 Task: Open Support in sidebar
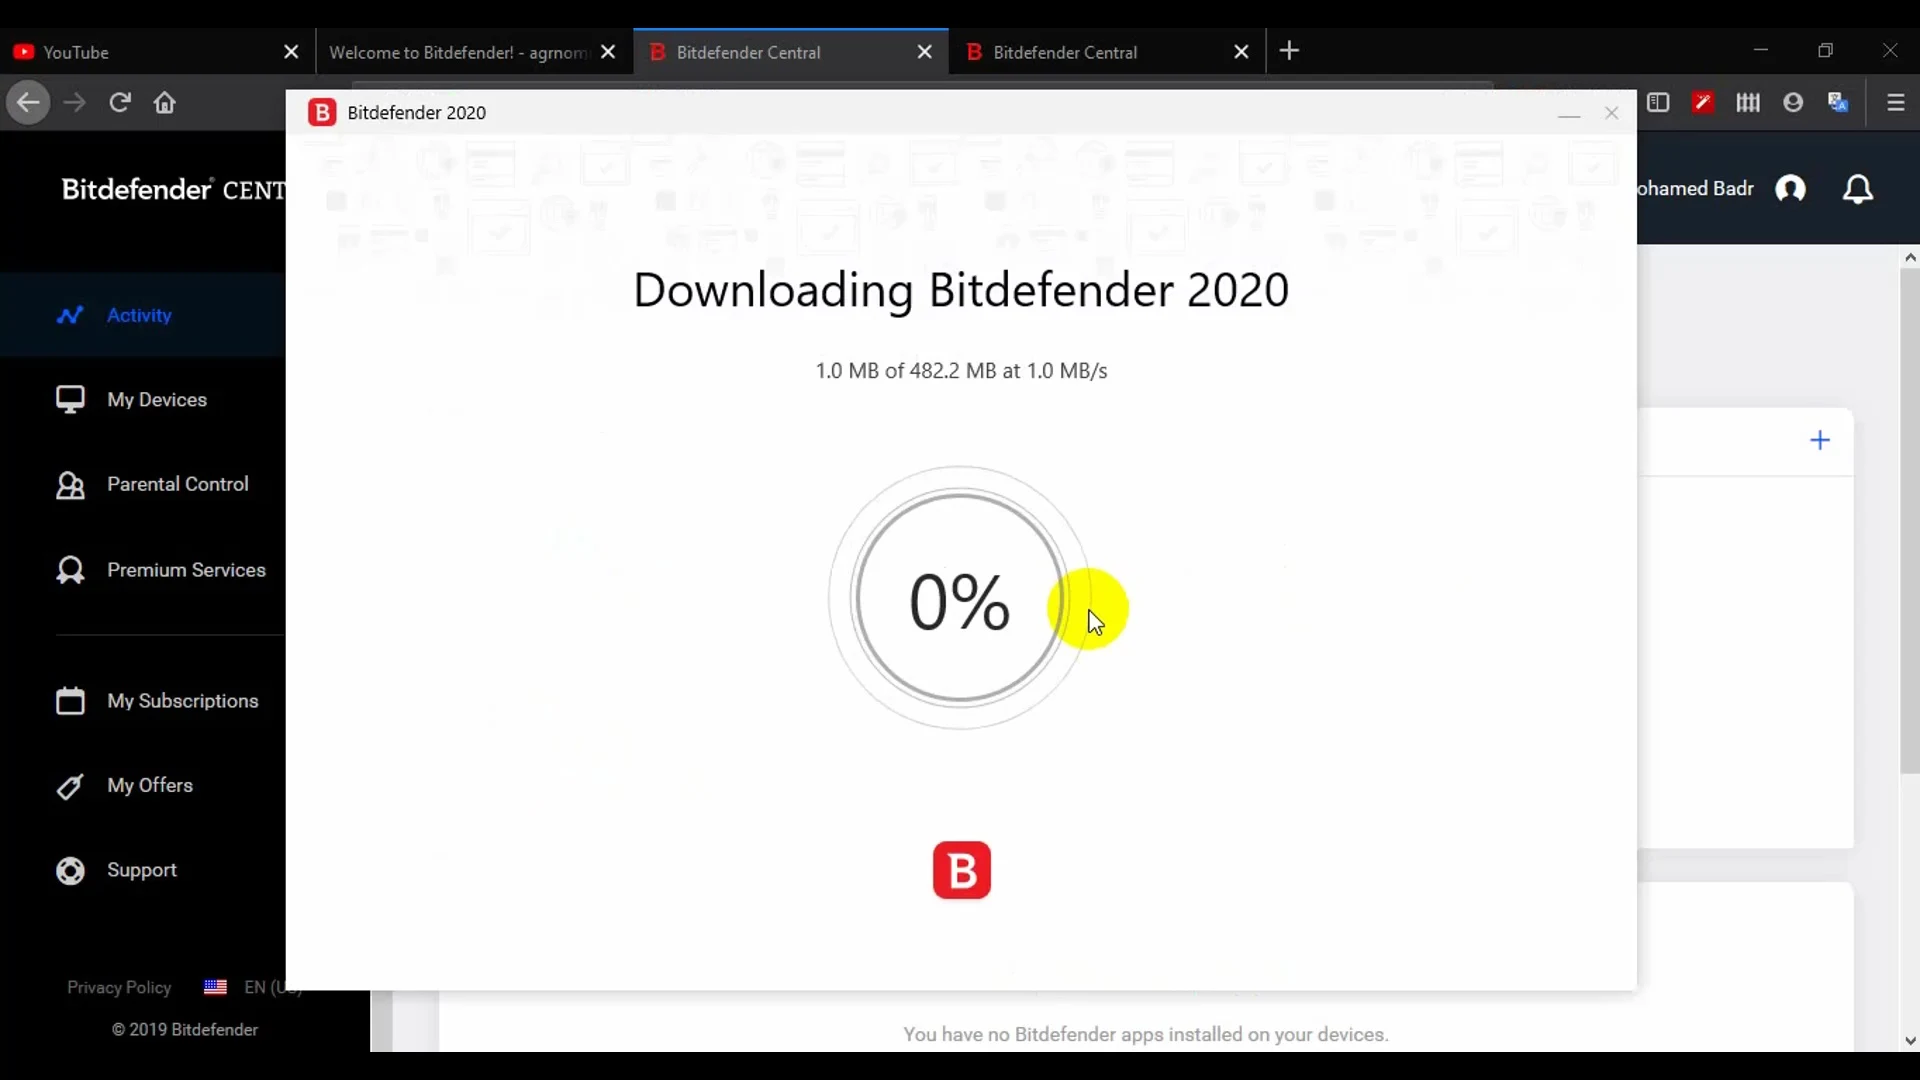pos(142,870)
